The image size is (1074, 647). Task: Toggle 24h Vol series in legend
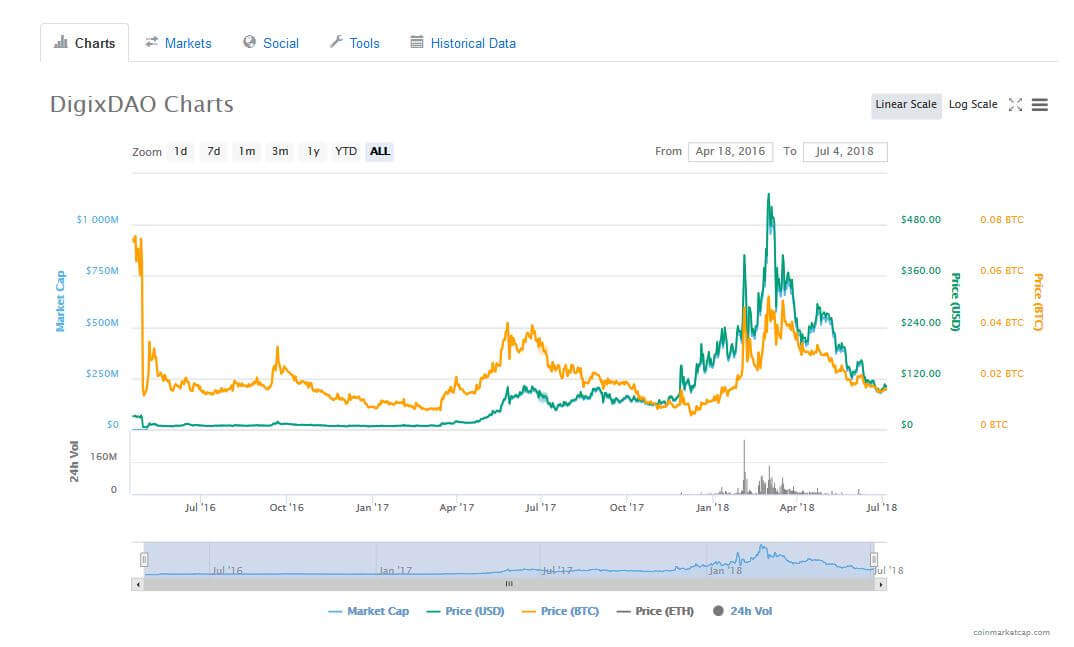(742, 611)
